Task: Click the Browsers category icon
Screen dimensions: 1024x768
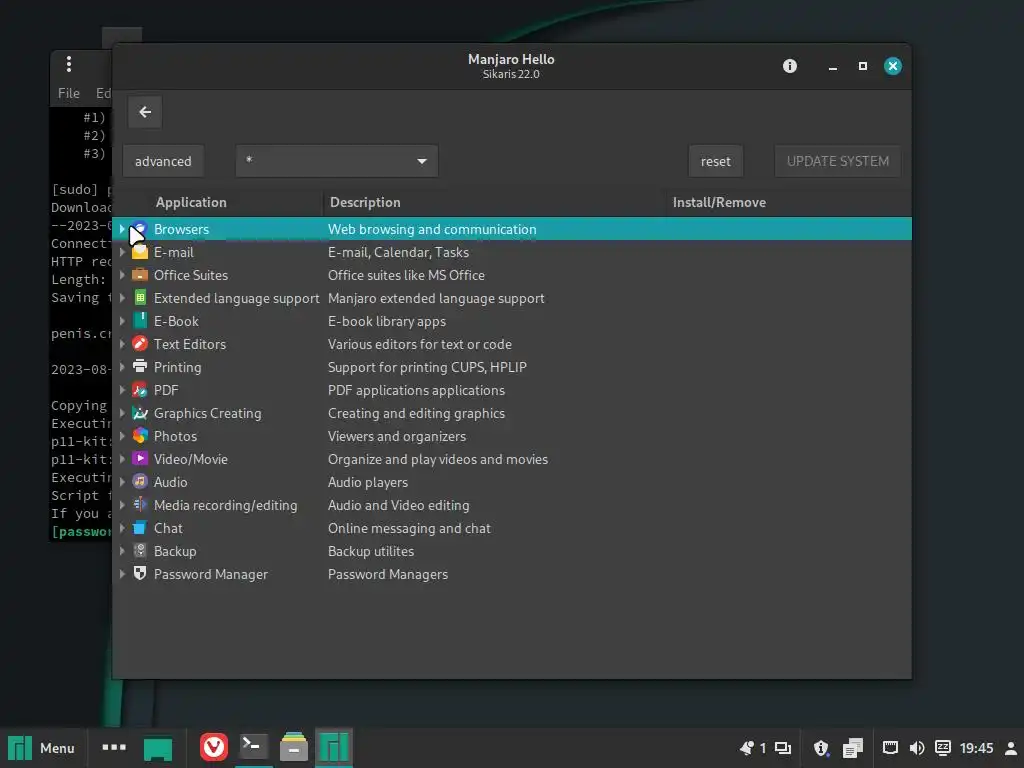Action: pyautogui.click(x=140, y=229)
